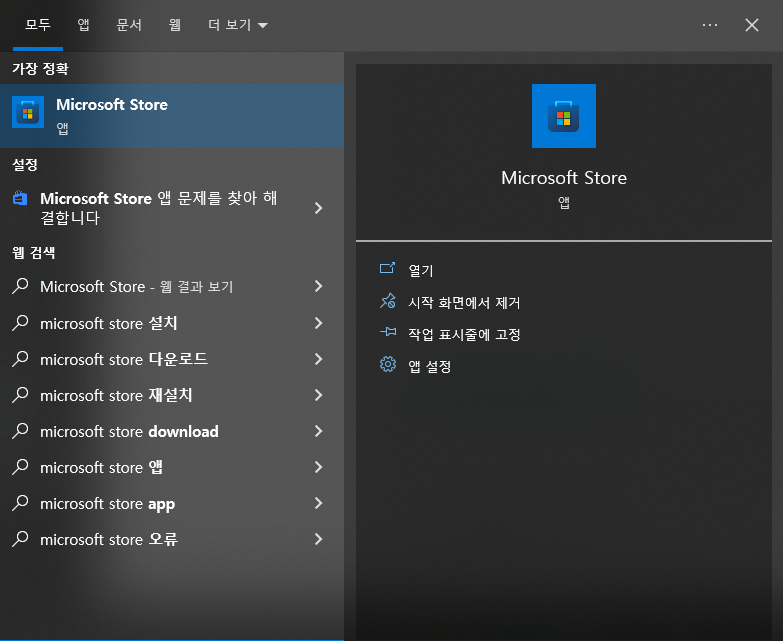Click 열기 to open the app
Viewport: 783px width, 641px height.
[420, 270]
